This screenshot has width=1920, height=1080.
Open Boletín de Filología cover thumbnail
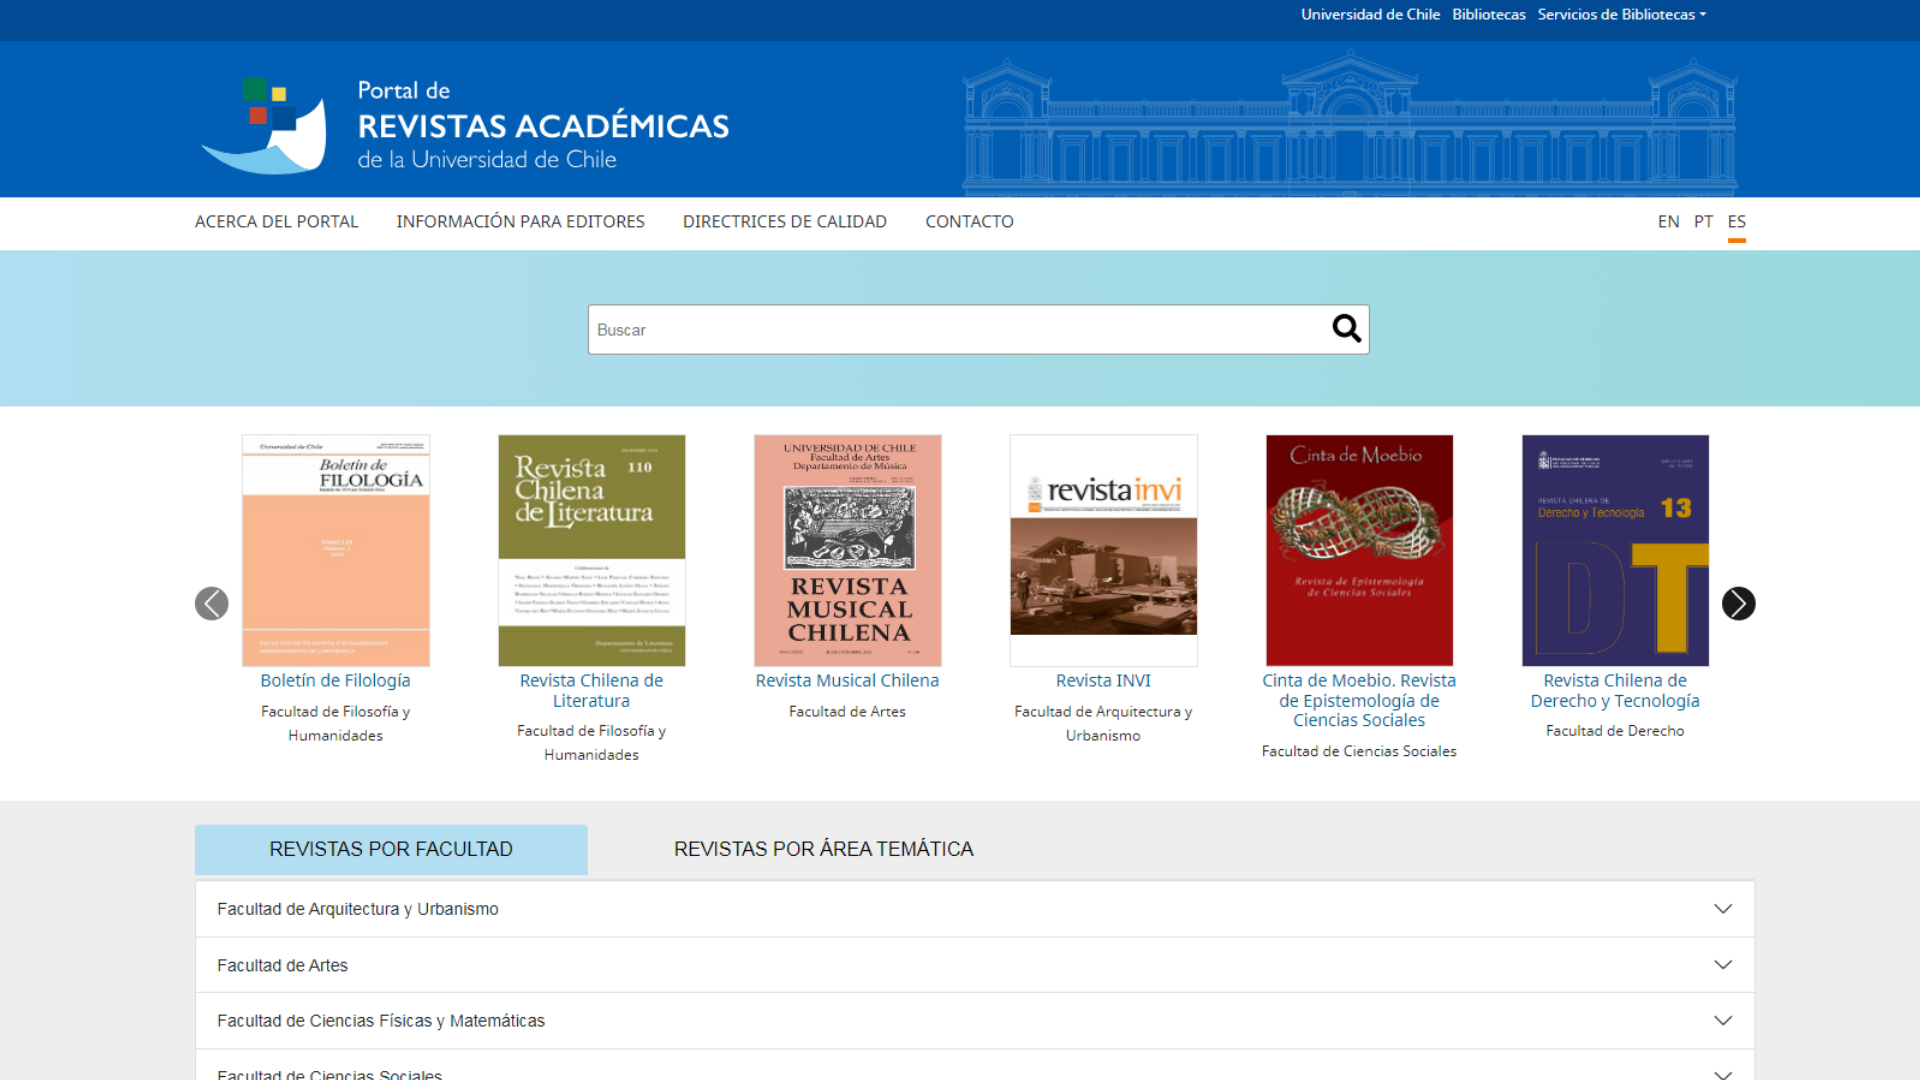point(336,550)
